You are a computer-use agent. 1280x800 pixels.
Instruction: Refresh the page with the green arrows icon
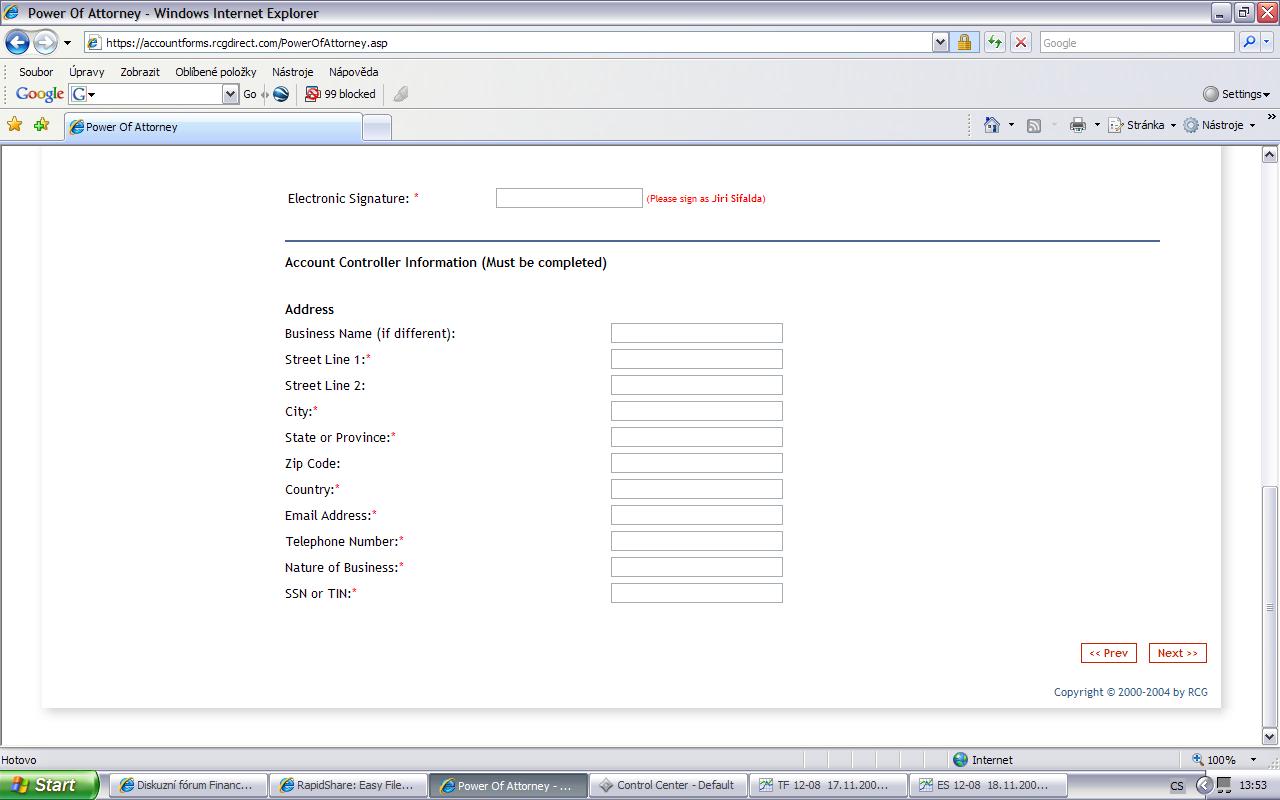(x=994, y=43)
